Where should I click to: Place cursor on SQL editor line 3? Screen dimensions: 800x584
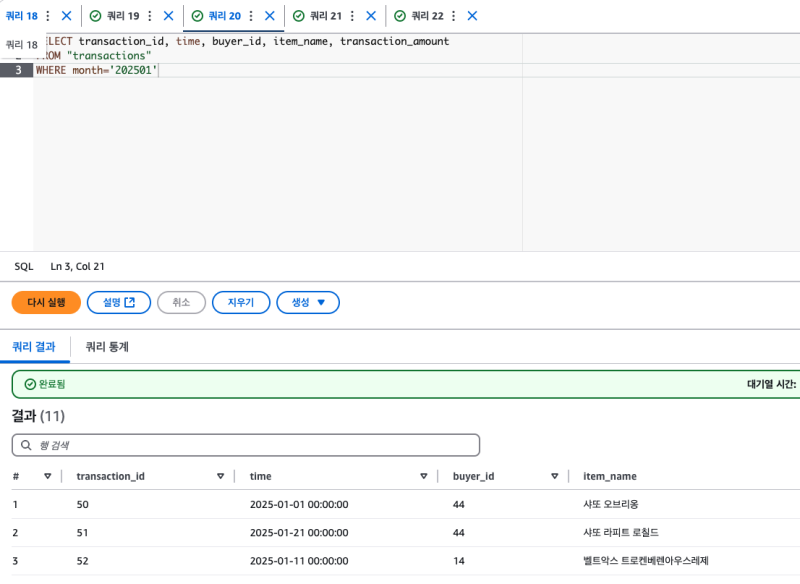point(300,70)
